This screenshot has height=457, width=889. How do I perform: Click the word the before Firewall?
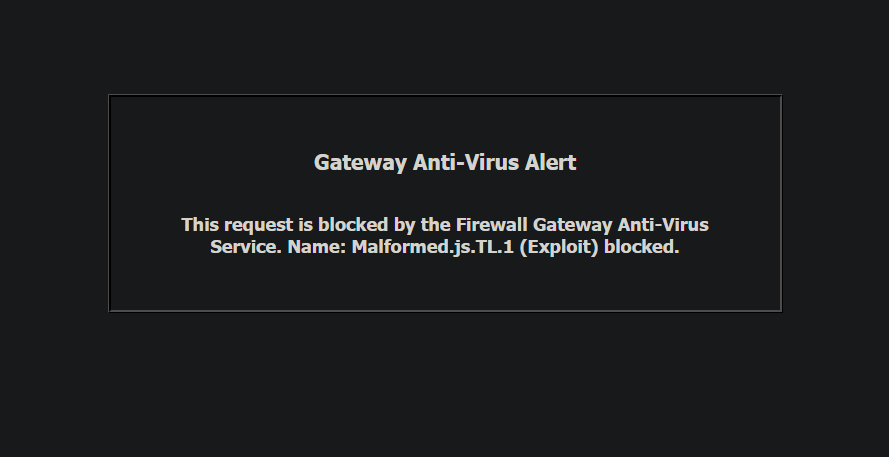pyautogui.click(x=435, y=225)
